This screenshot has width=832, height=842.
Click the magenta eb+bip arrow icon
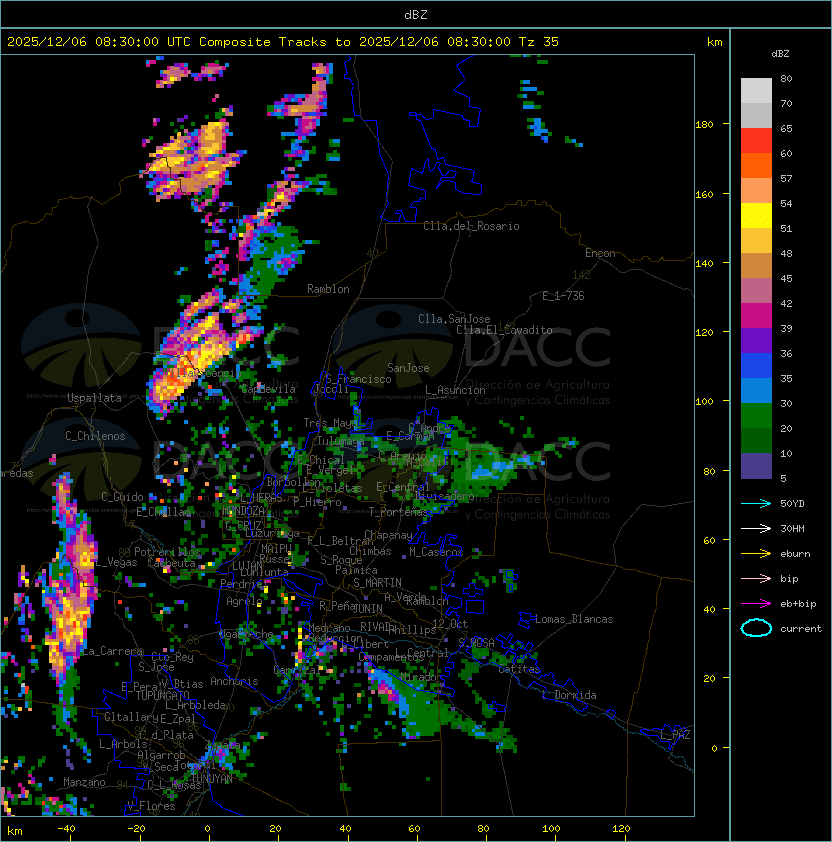756,604
